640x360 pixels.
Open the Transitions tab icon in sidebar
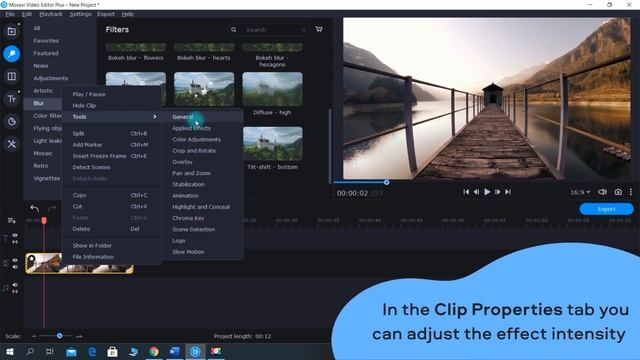(x=11, y=76)
